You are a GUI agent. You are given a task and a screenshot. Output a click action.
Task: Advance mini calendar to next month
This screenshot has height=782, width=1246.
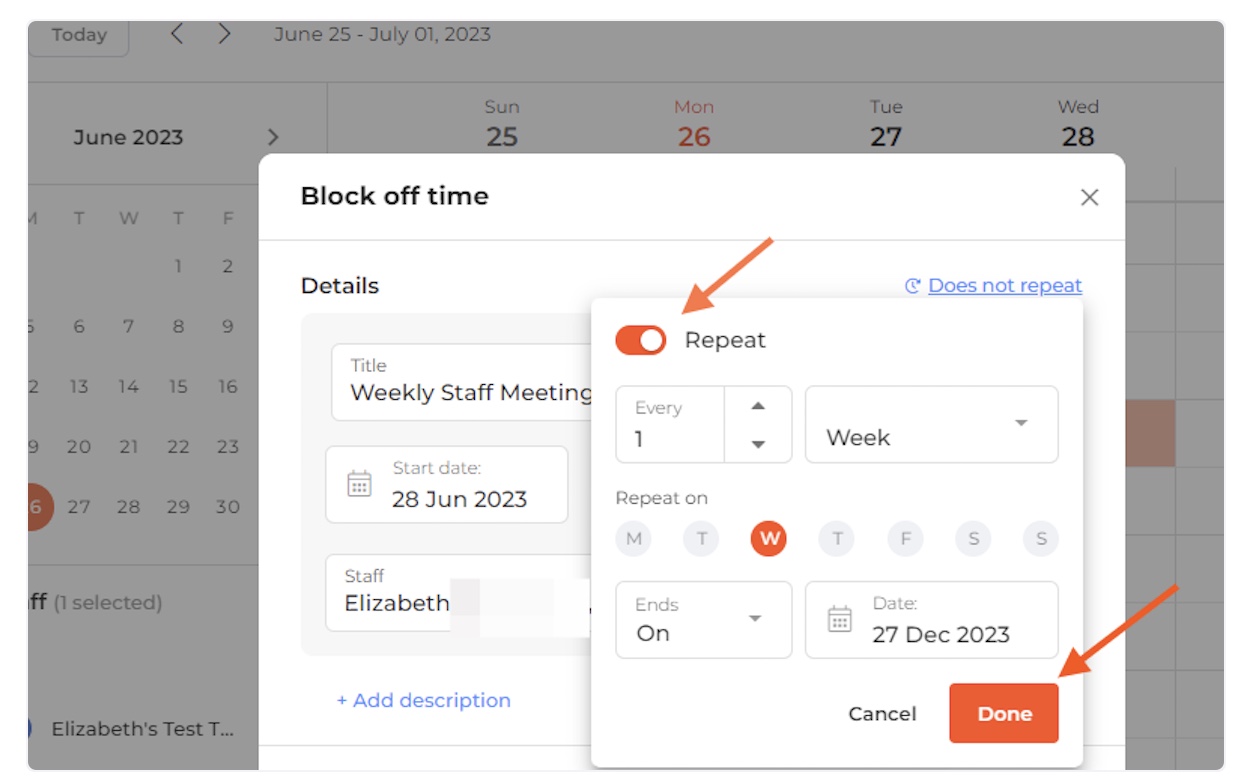coord(273,138)
